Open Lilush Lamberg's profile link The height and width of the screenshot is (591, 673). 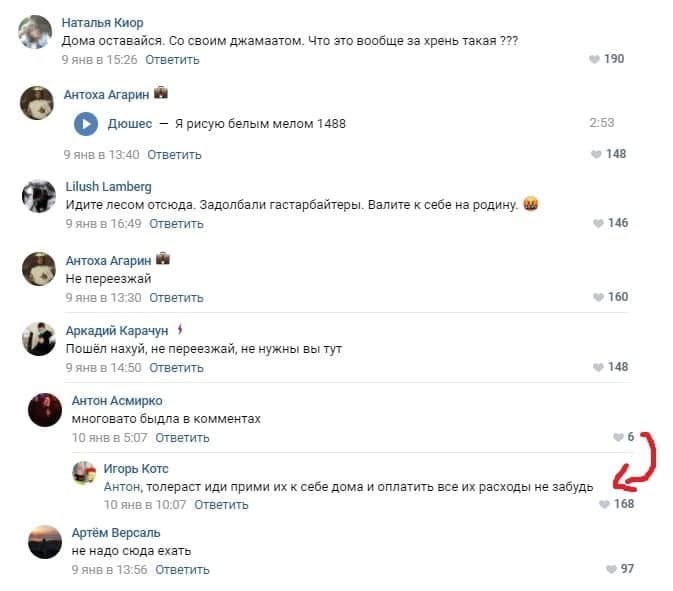pos(109,187)
